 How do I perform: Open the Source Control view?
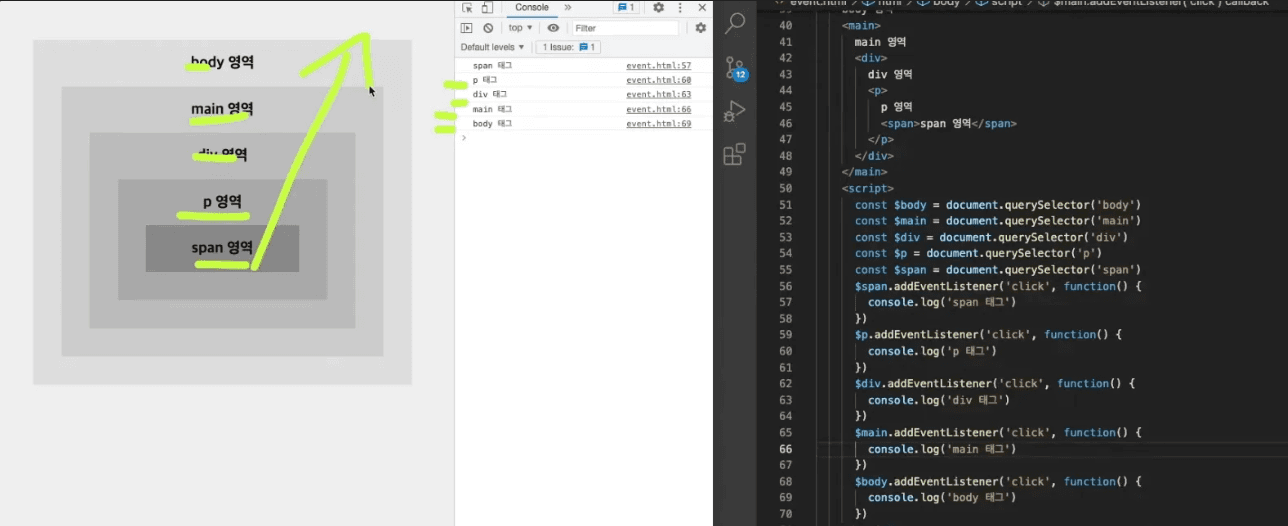click(x=735, y=66)
